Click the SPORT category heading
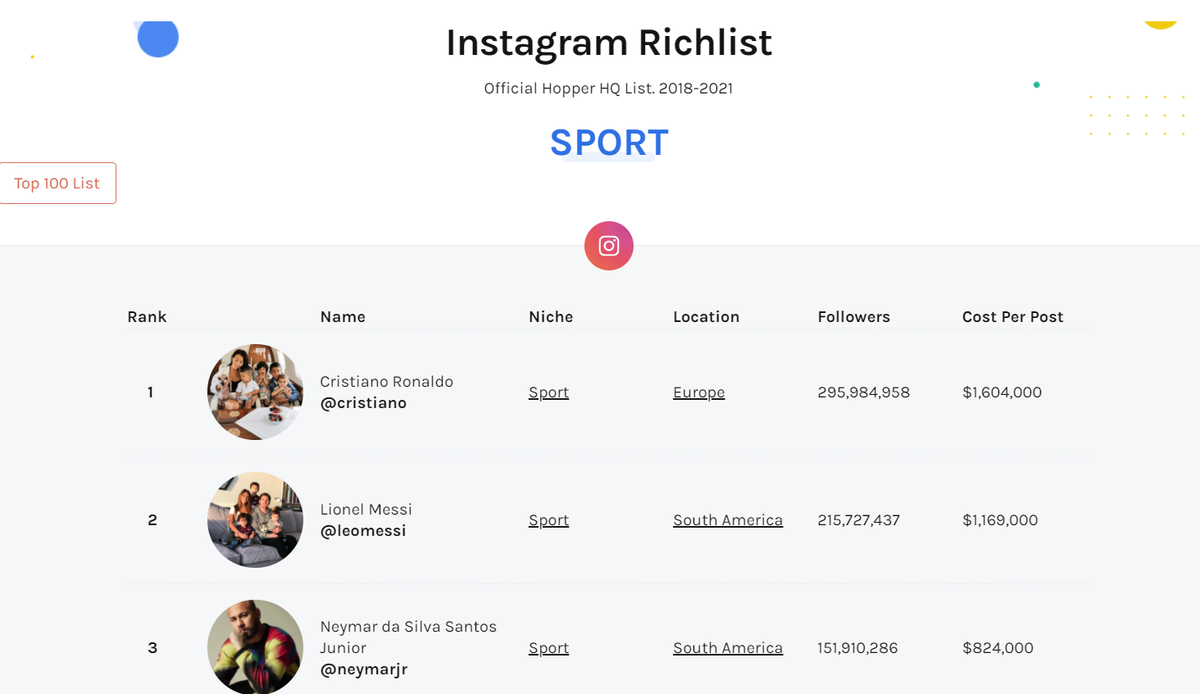 tap(609, 143)
